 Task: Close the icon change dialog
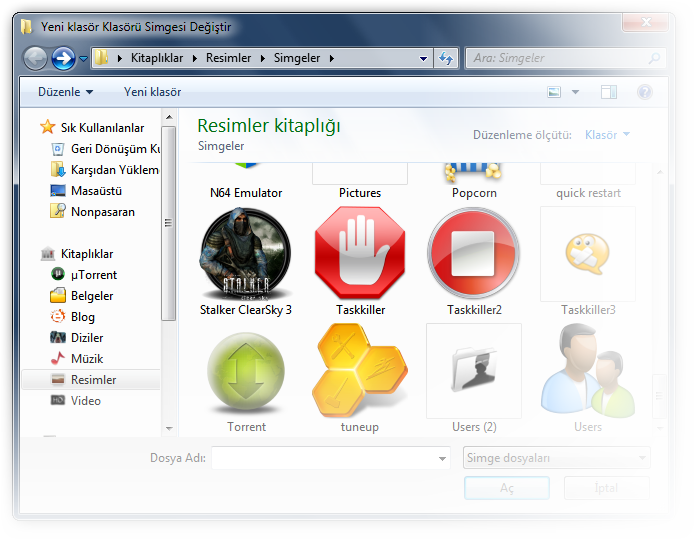point(646,22)
